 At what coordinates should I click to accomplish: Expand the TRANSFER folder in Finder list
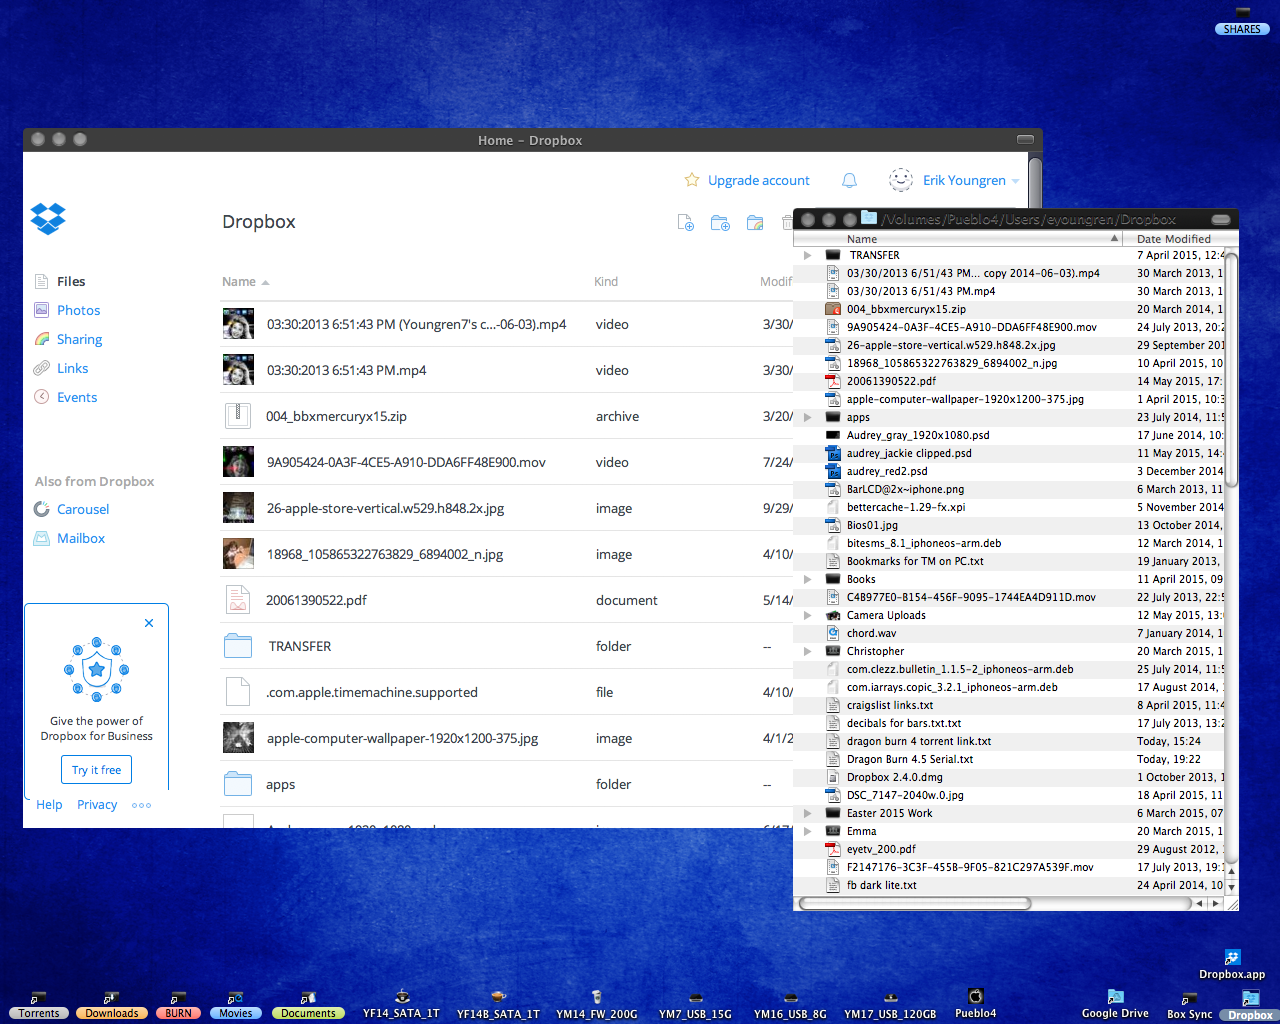[808, 255]
